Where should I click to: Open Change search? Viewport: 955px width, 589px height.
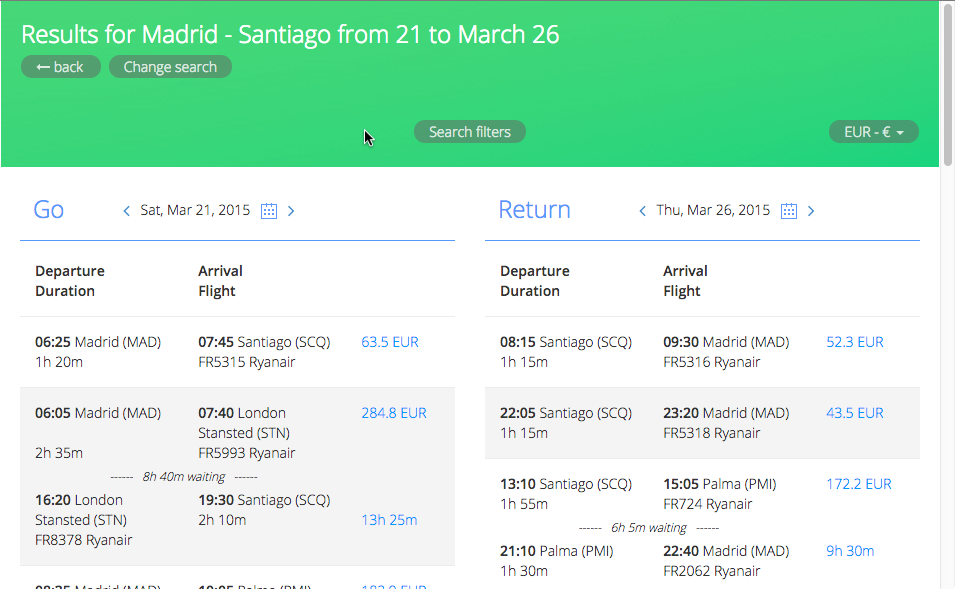pyautogui.click(x=171, y=67)
